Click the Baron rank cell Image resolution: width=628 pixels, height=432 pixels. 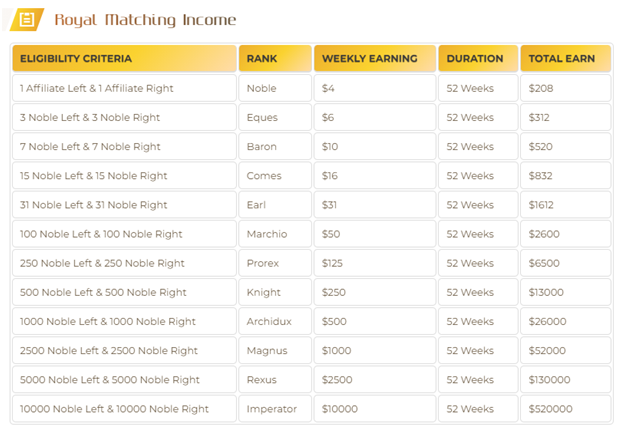(x=275, y=147)
